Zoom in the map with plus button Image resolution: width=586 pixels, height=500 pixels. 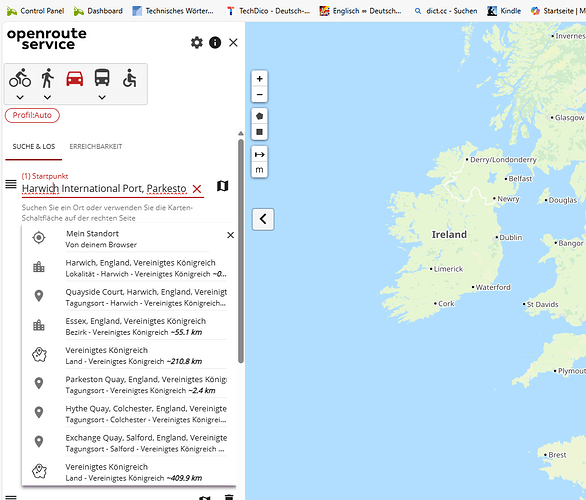coord(259,78)
